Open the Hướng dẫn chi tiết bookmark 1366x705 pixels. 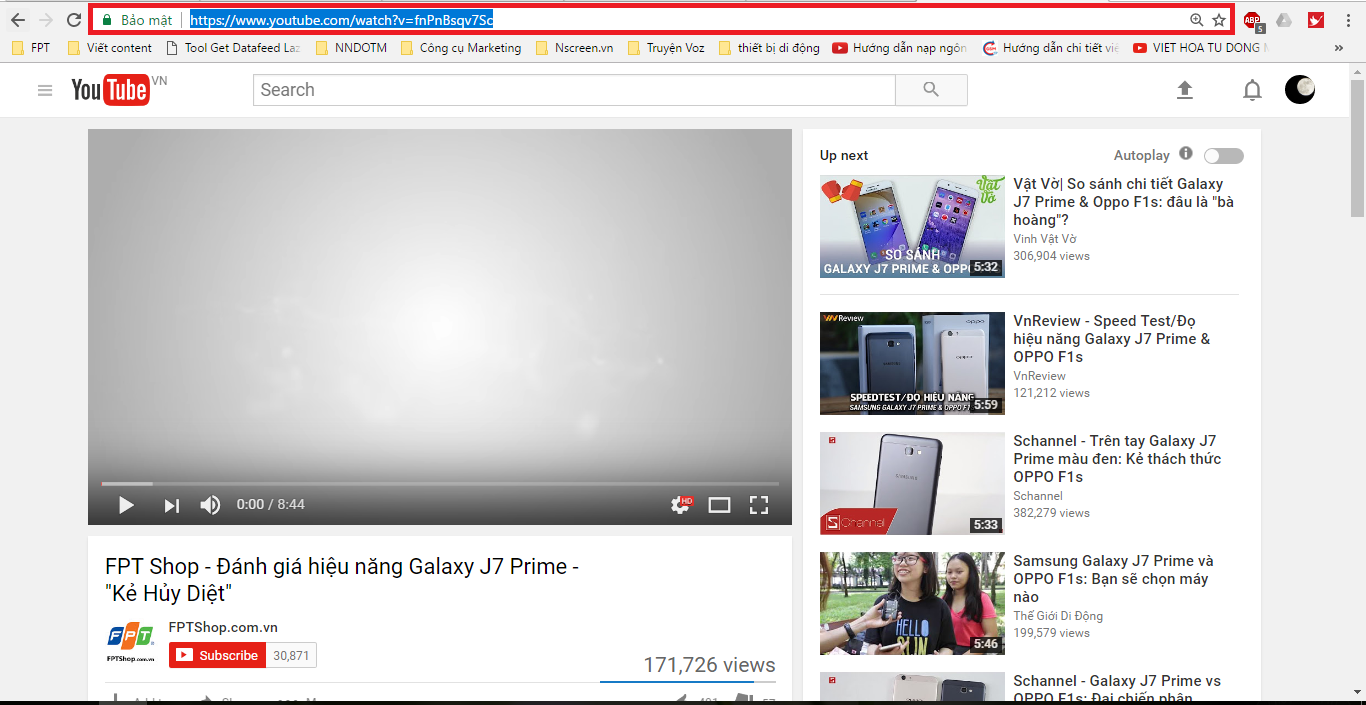(x=1051, y=48)
